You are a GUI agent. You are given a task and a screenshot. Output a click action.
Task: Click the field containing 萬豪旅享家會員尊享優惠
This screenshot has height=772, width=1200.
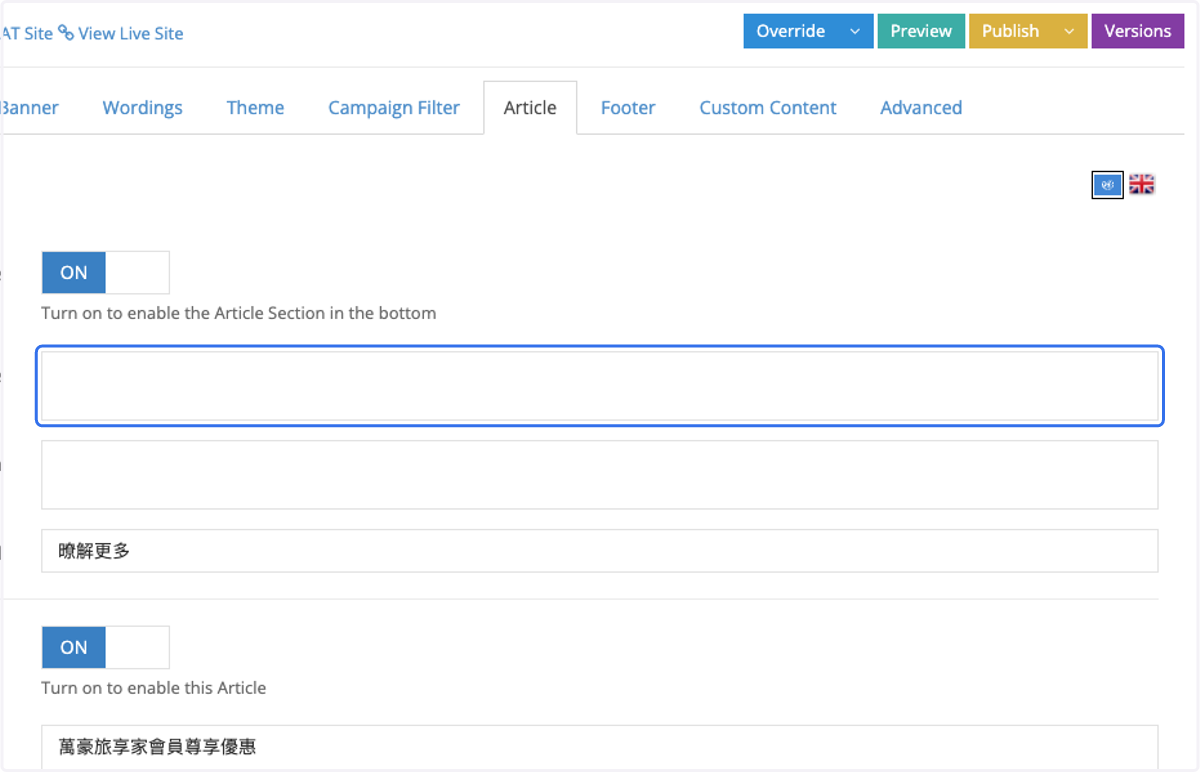tap(600, 747)
